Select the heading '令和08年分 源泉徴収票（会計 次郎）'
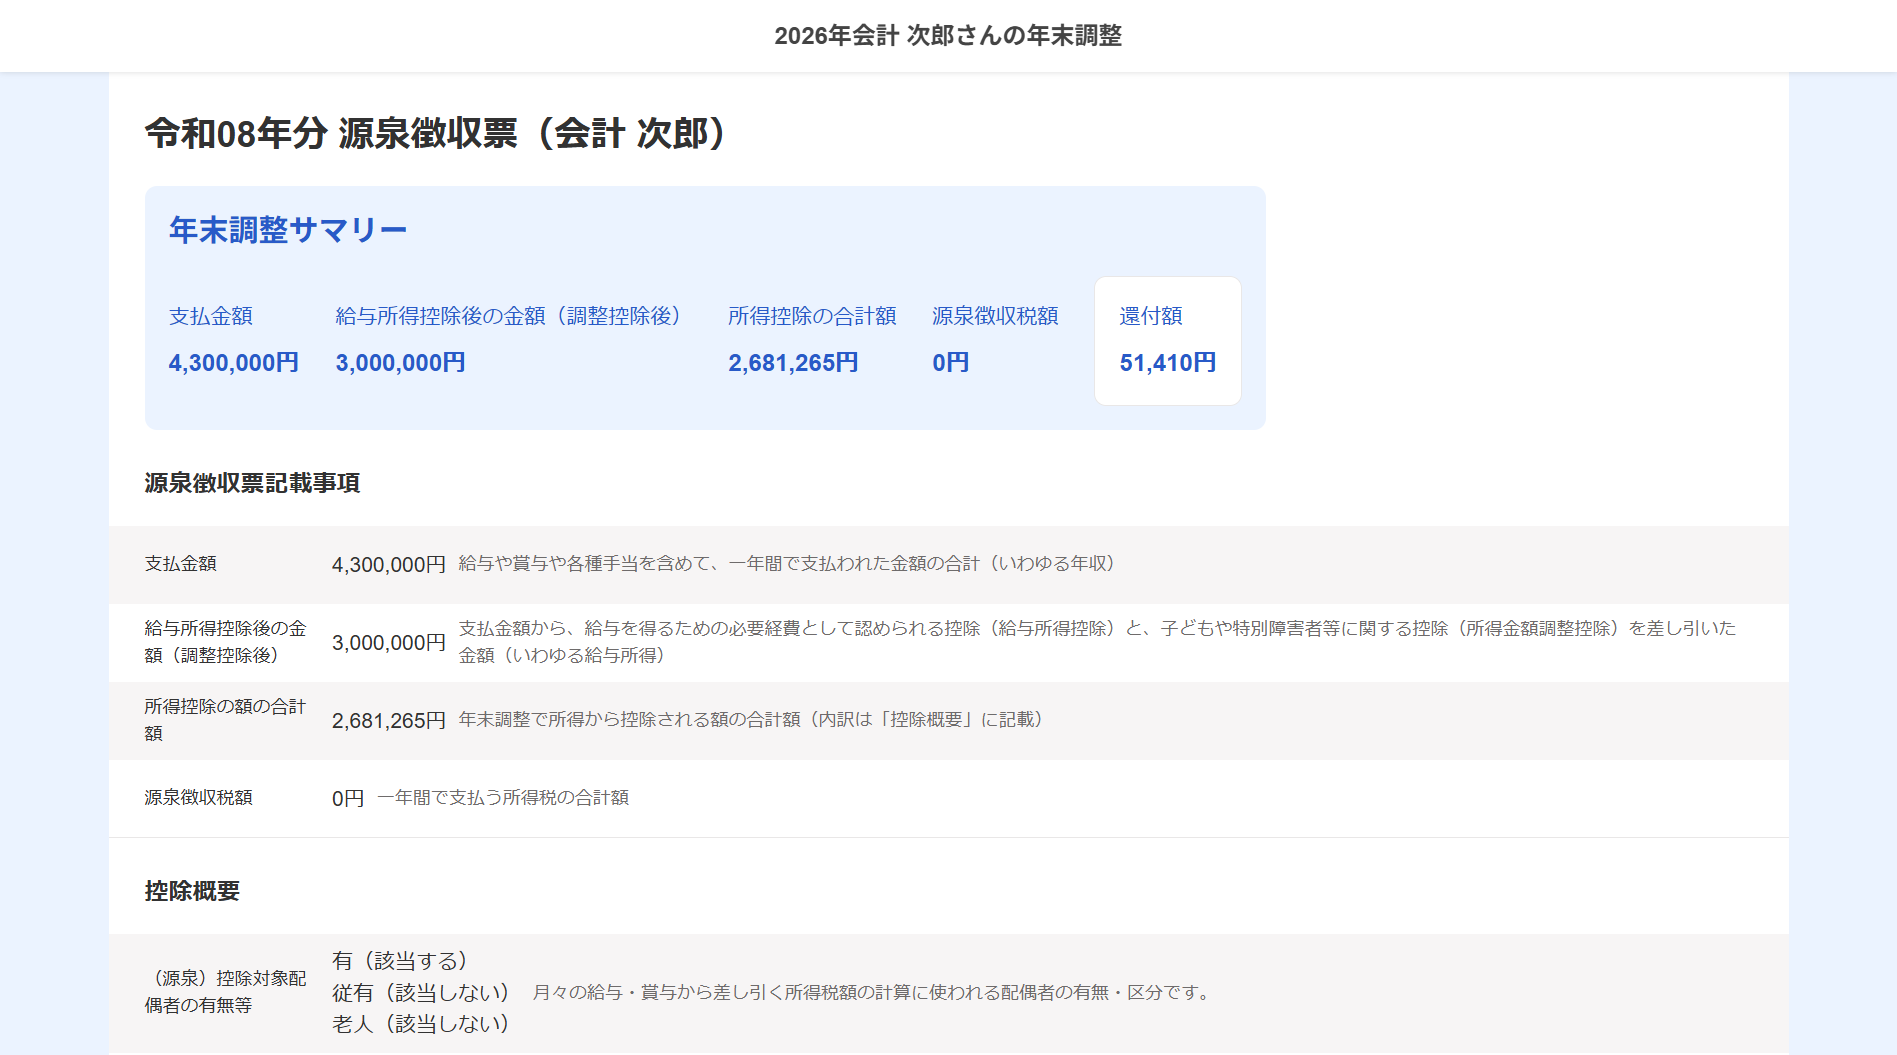This screenshot has height=1055, width=1897. 435,133
